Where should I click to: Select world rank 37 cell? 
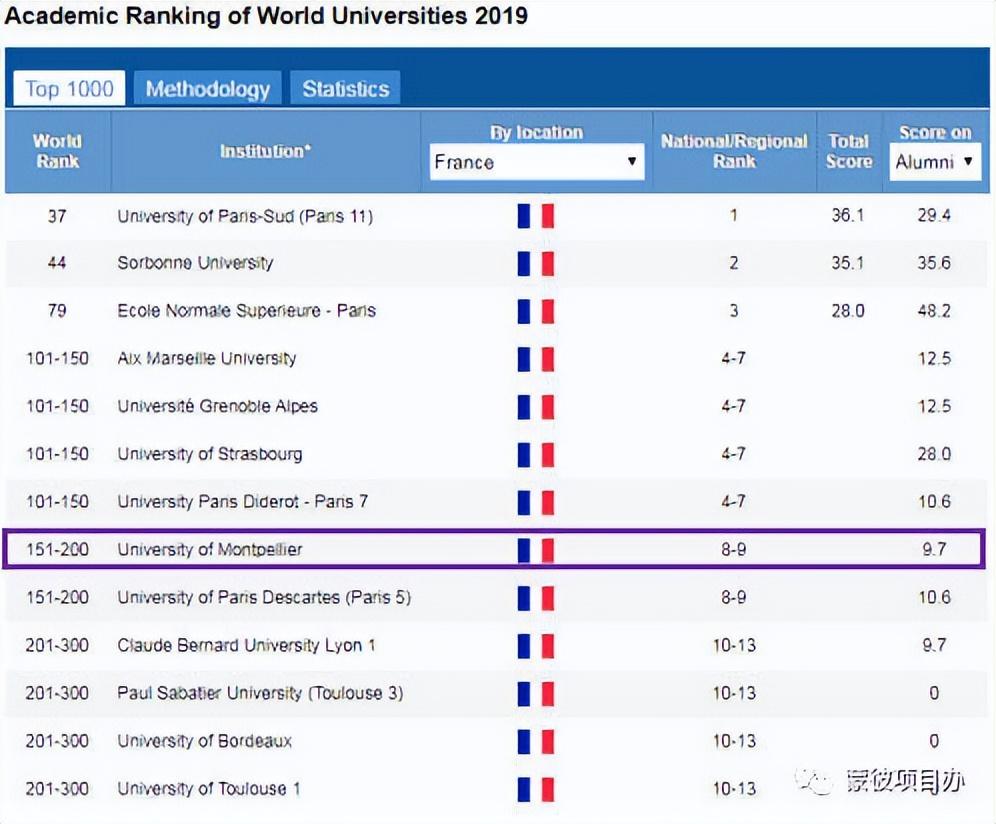point(57,216)
